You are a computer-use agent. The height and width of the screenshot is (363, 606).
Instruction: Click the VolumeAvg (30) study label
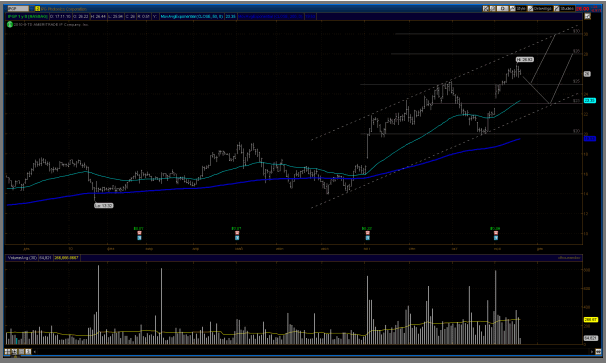22,257
